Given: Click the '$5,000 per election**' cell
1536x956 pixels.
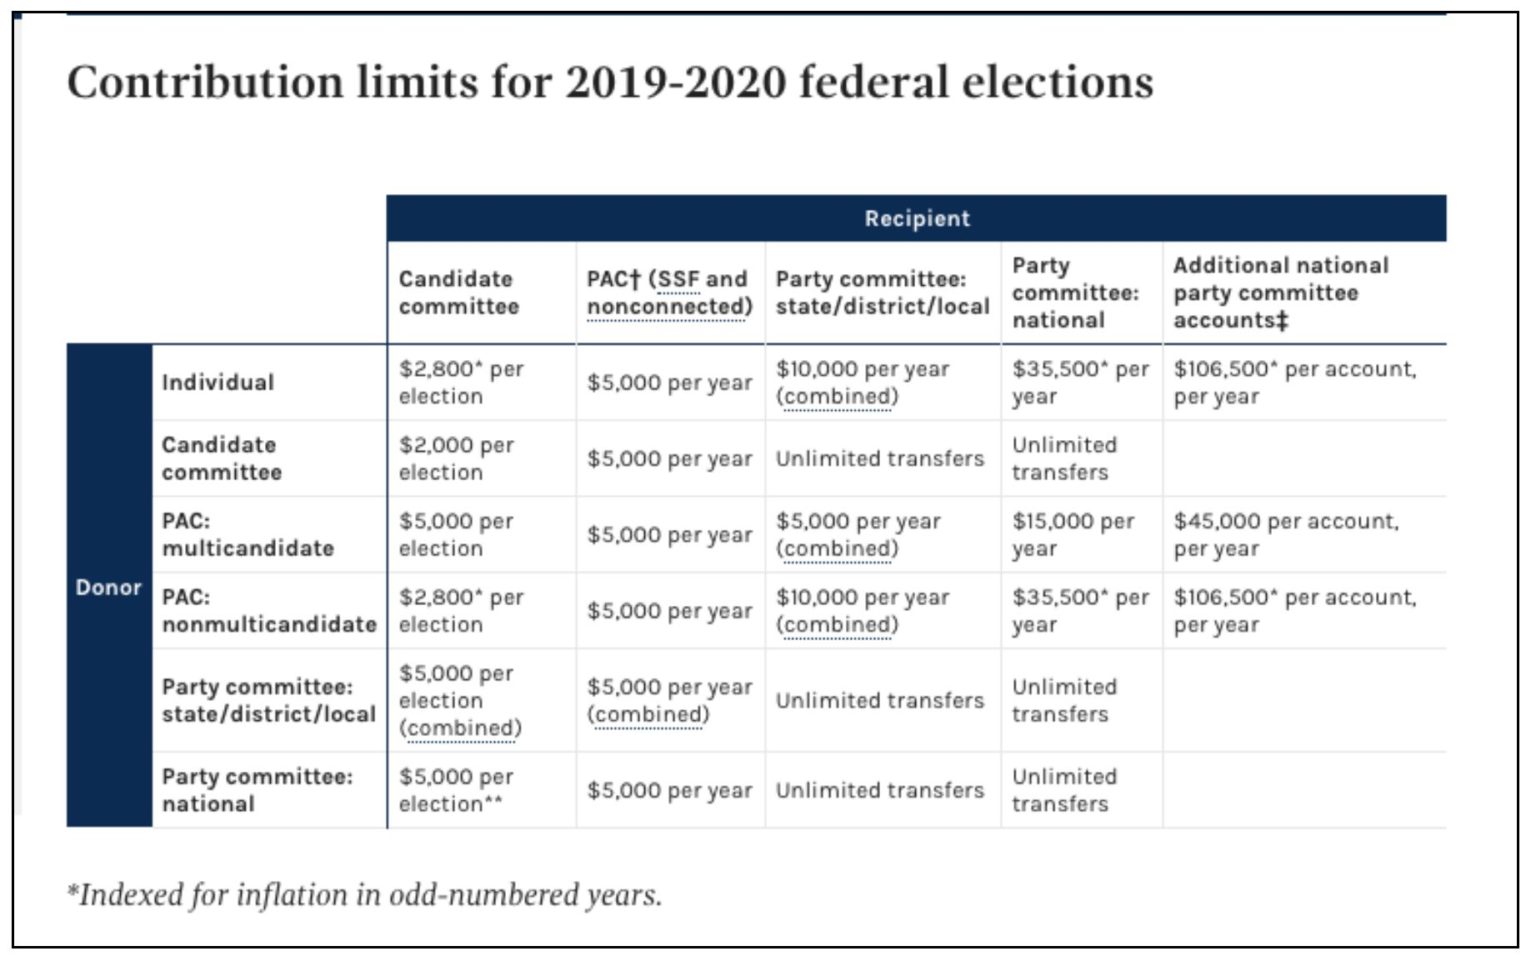Looking at the screenshot, I should pyautogui.click(x=456, y=789).
